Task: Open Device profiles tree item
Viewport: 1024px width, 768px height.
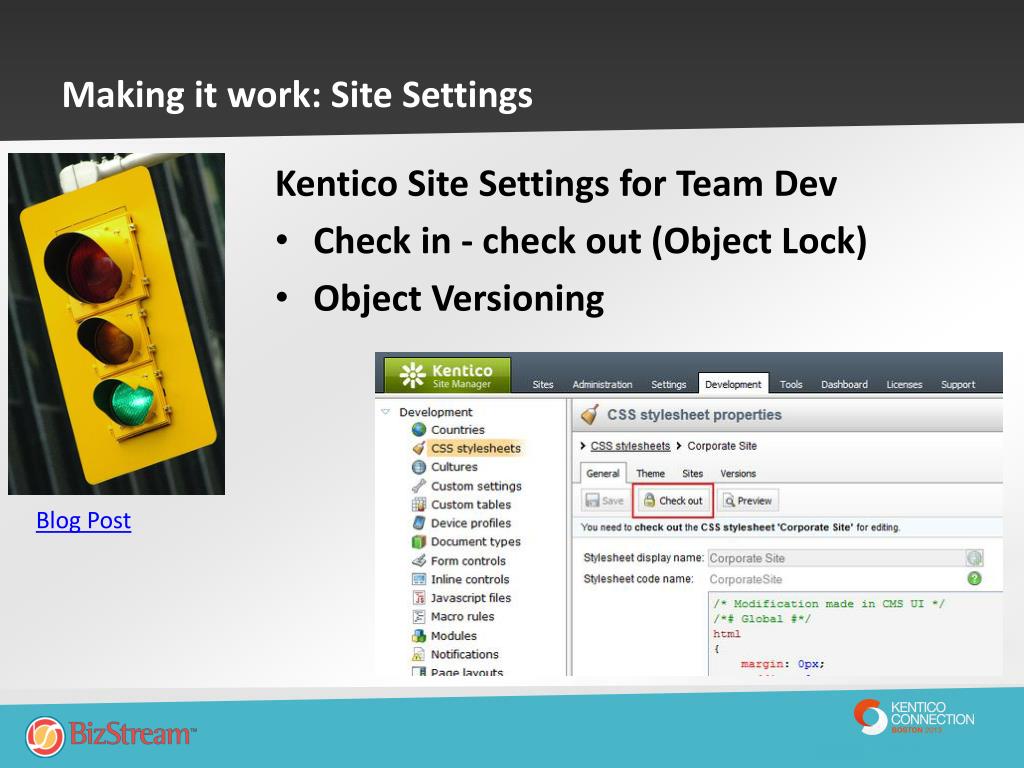Action: (471, 523)
